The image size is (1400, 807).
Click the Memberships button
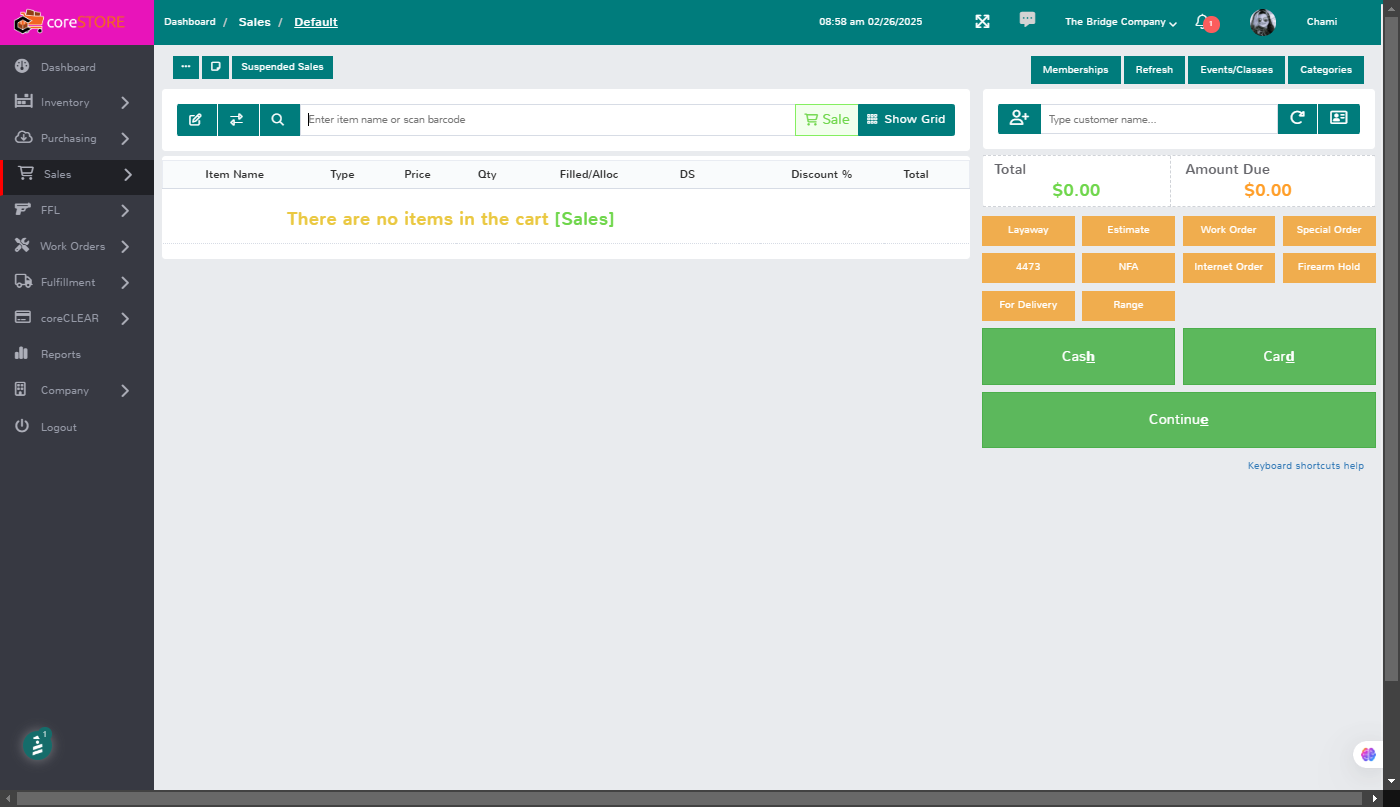[1075, 70]
